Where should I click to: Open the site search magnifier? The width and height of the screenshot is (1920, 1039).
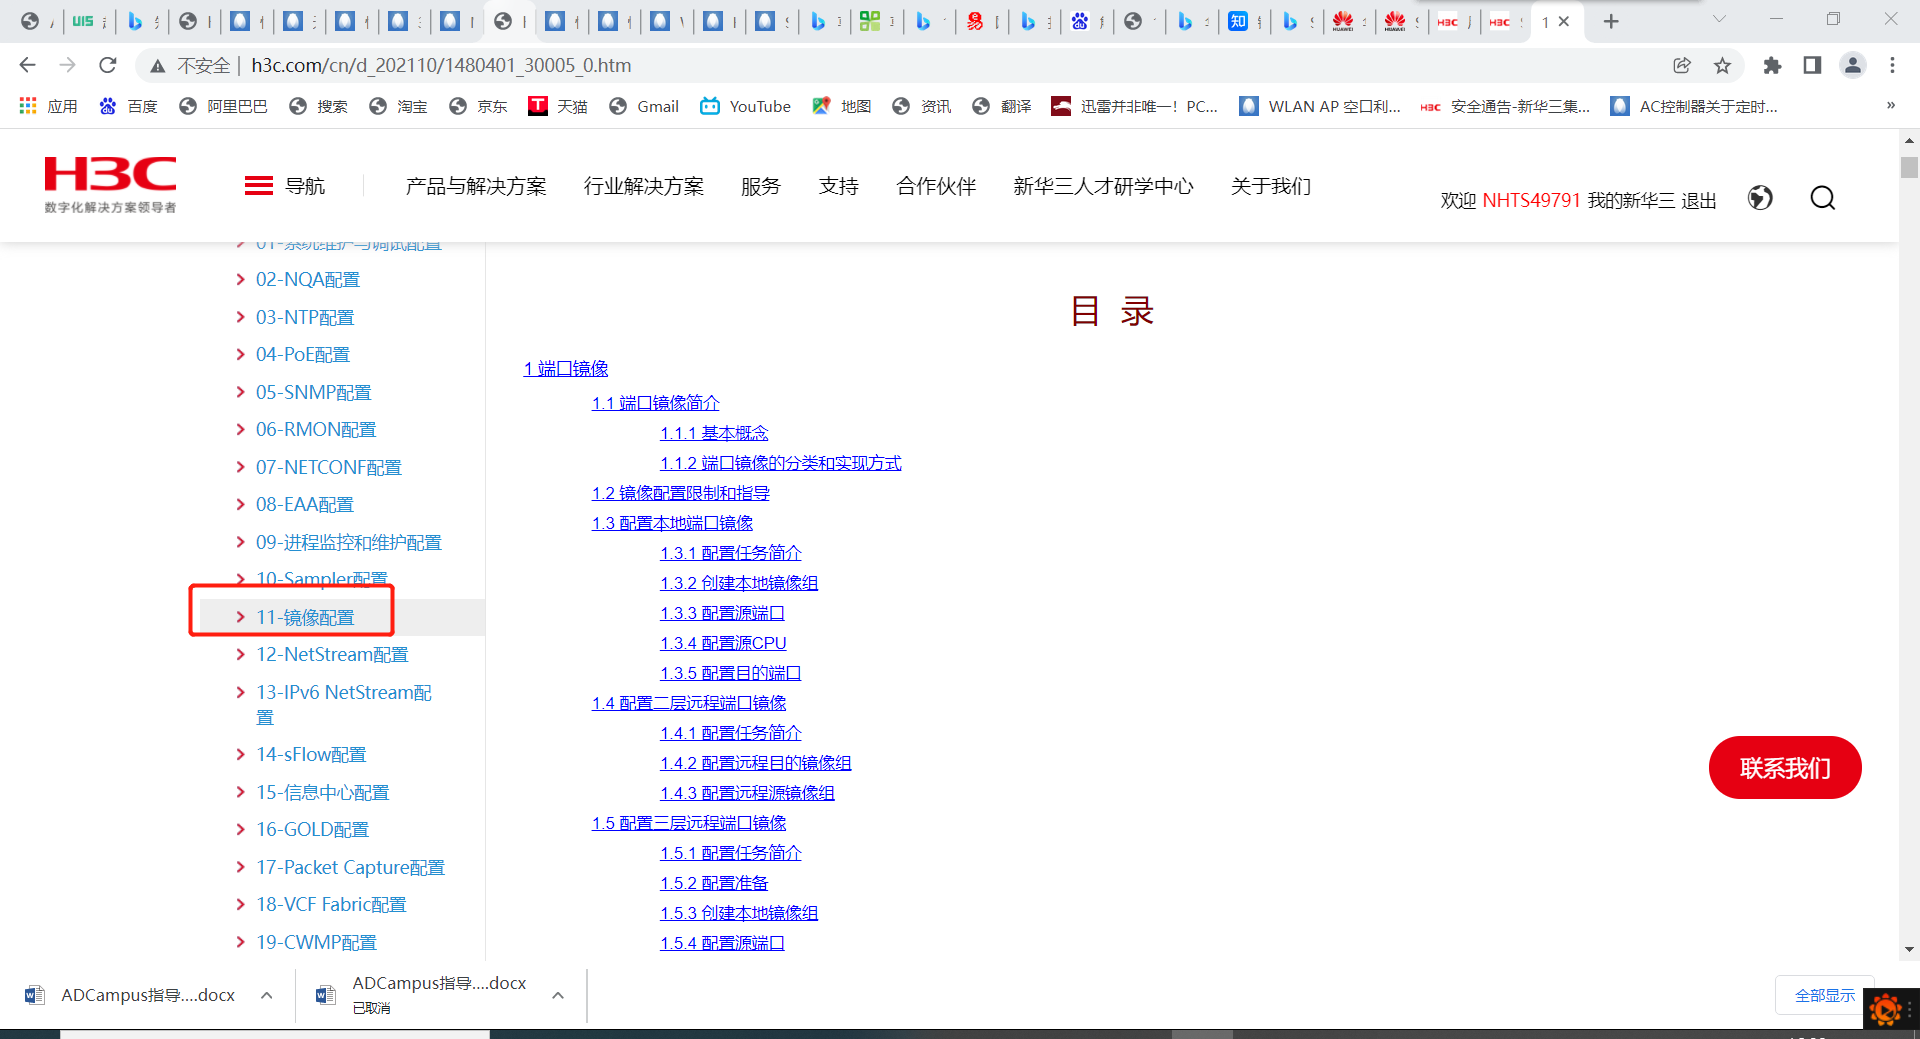click(x=1823, y=198)
